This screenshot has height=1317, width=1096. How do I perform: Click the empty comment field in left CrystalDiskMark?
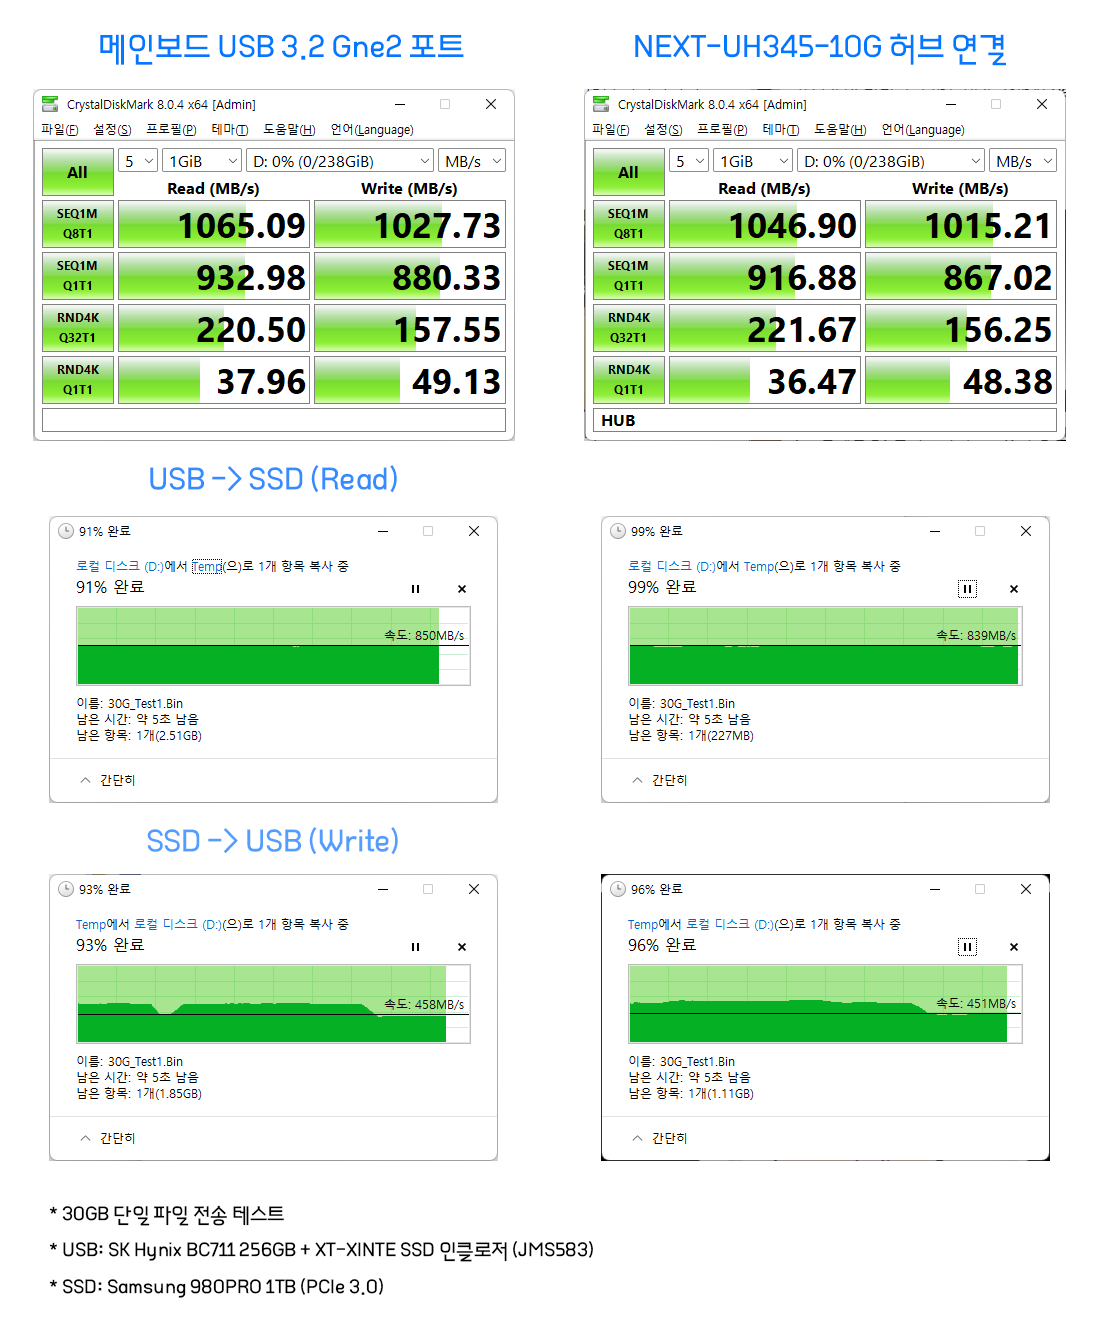(x=274, y=420)
